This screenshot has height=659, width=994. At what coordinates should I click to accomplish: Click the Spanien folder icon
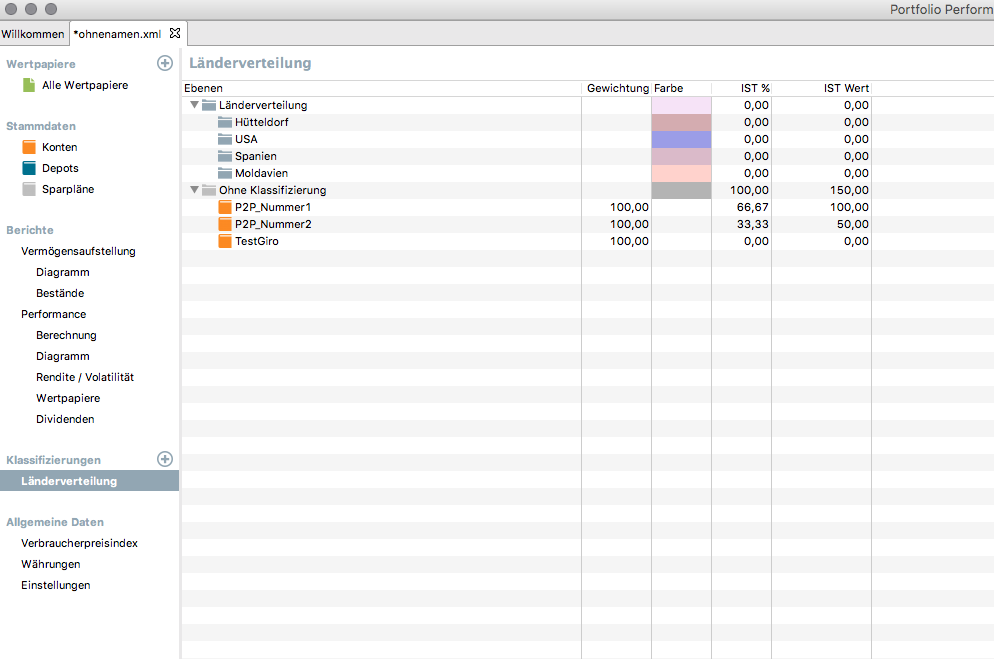[x=225, y=157]
